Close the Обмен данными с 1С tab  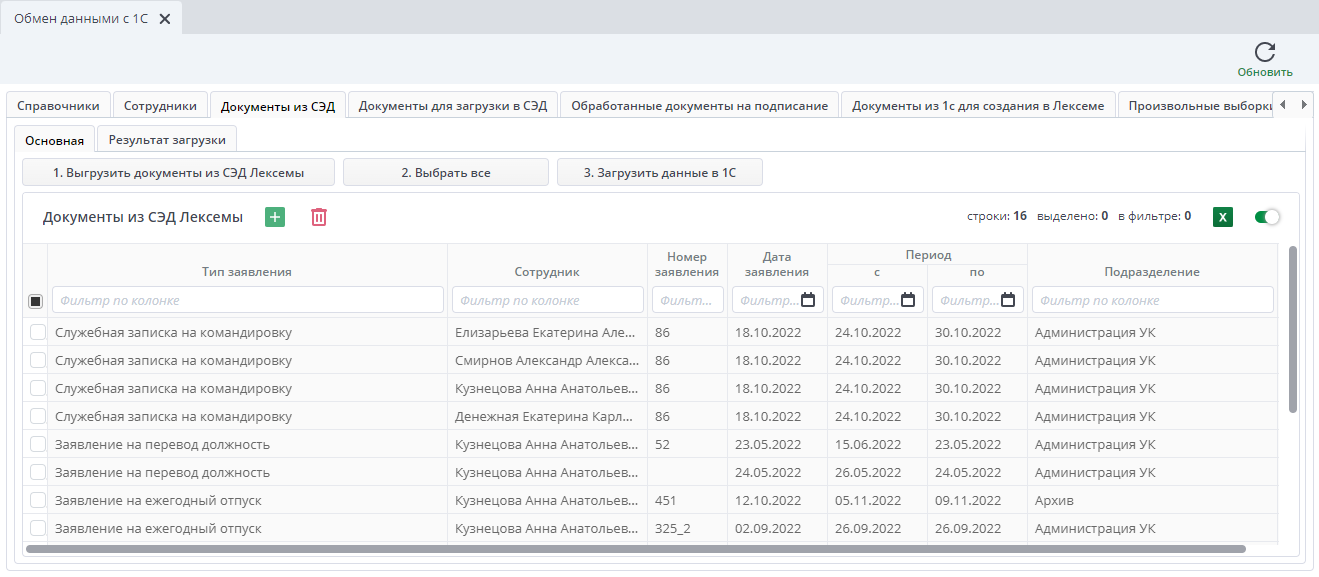coord(165,19)
